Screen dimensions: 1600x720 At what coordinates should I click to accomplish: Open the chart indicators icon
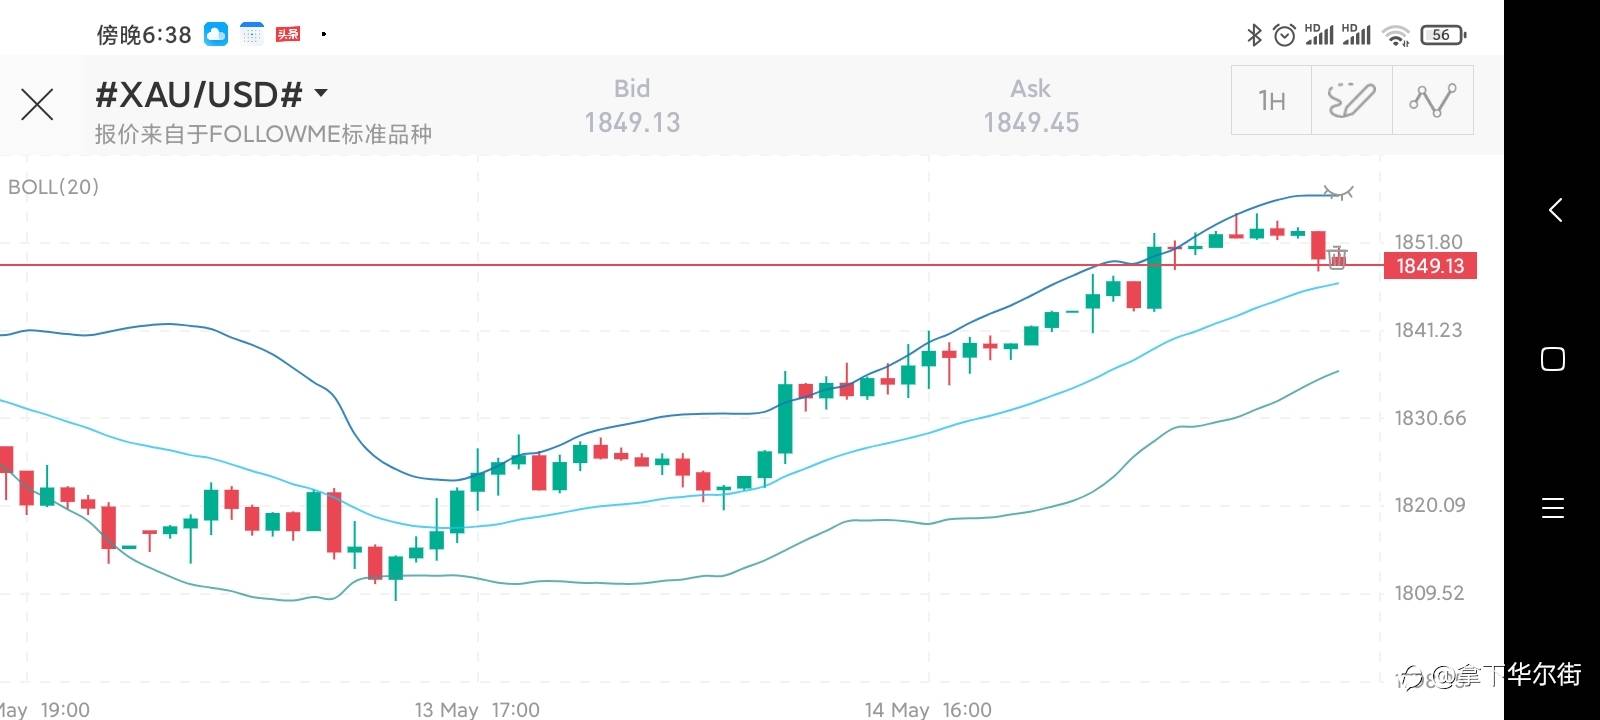tap(1432, 100)
